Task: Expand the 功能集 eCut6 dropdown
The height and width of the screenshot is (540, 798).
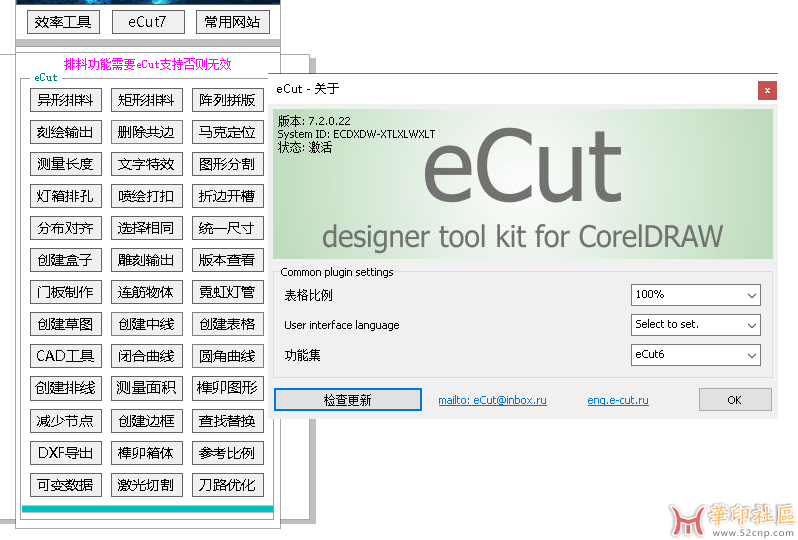Action: [x=696, y=355]
